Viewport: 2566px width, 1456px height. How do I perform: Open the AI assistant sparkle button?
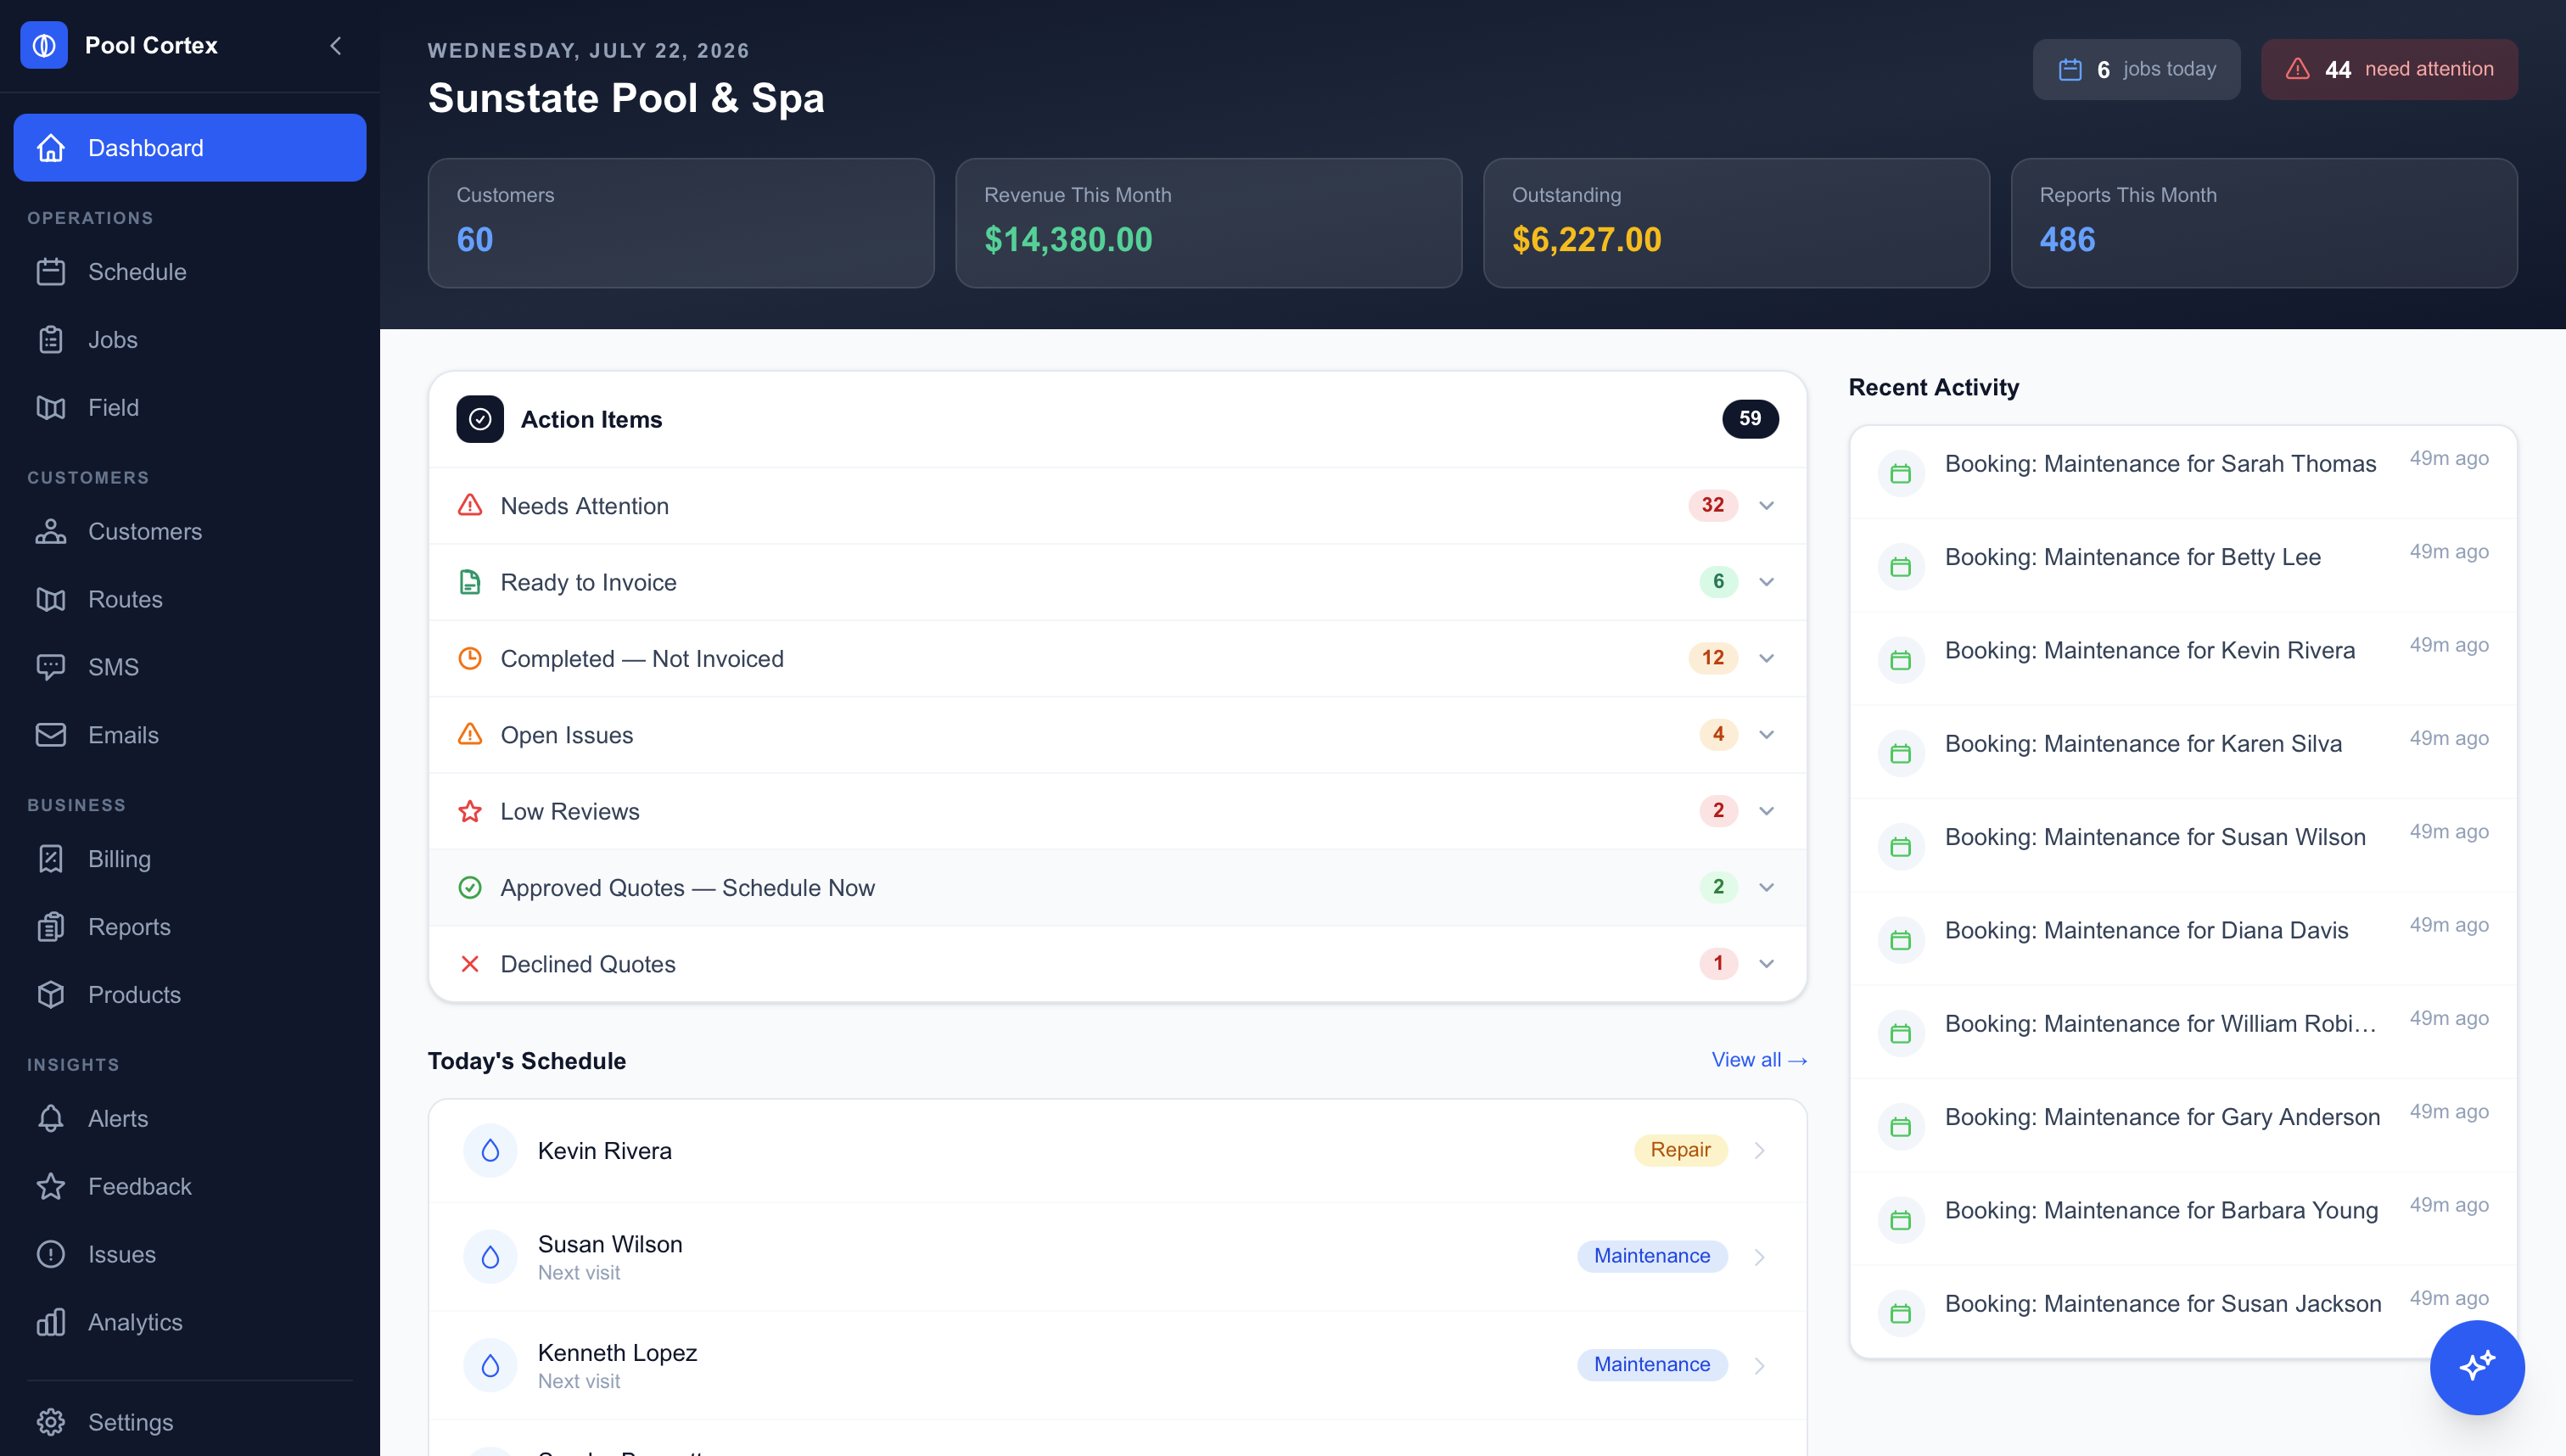tap(2476, 1366)
